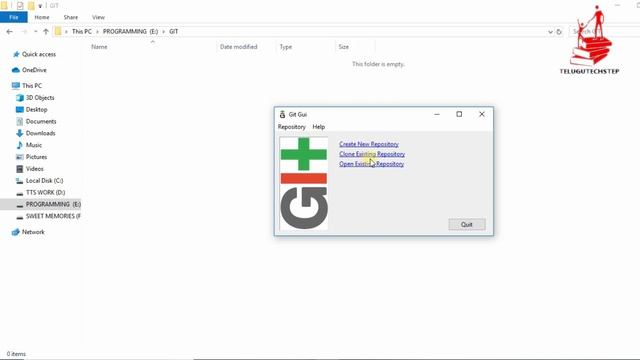Select This PC in navigation pane
The image size is (640, 360).
click(x=32, y=86)
